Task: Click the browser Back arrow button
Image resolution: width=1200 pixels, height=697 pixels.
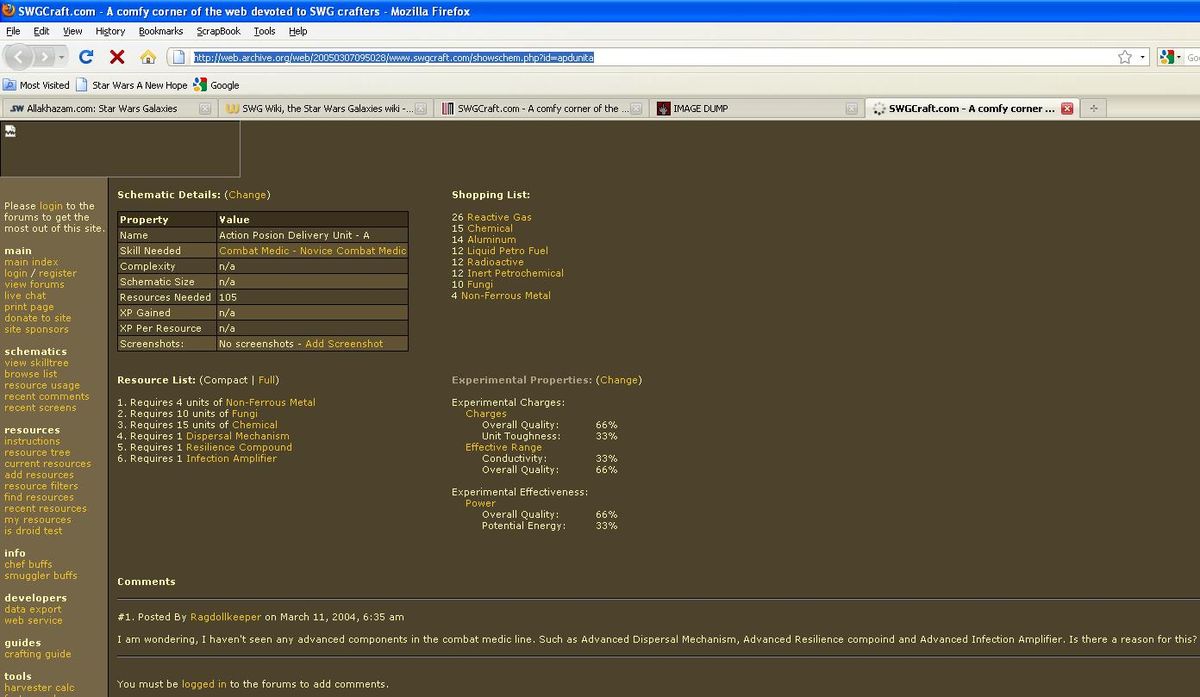Action: coord(22,57)
